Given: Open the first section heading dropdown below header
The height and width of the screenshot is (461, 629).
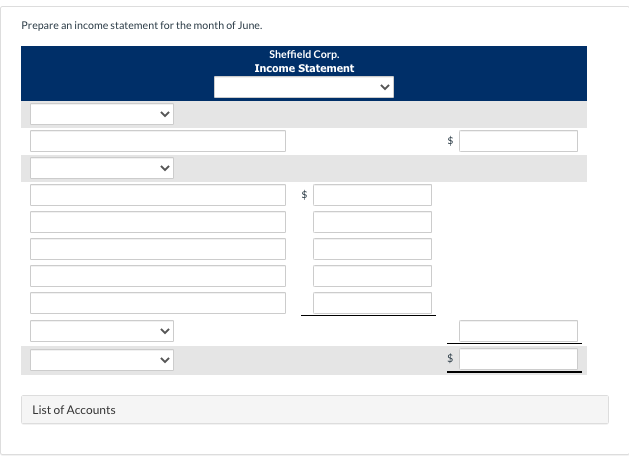Looking at the screenshot, I should tap(102, 114).
